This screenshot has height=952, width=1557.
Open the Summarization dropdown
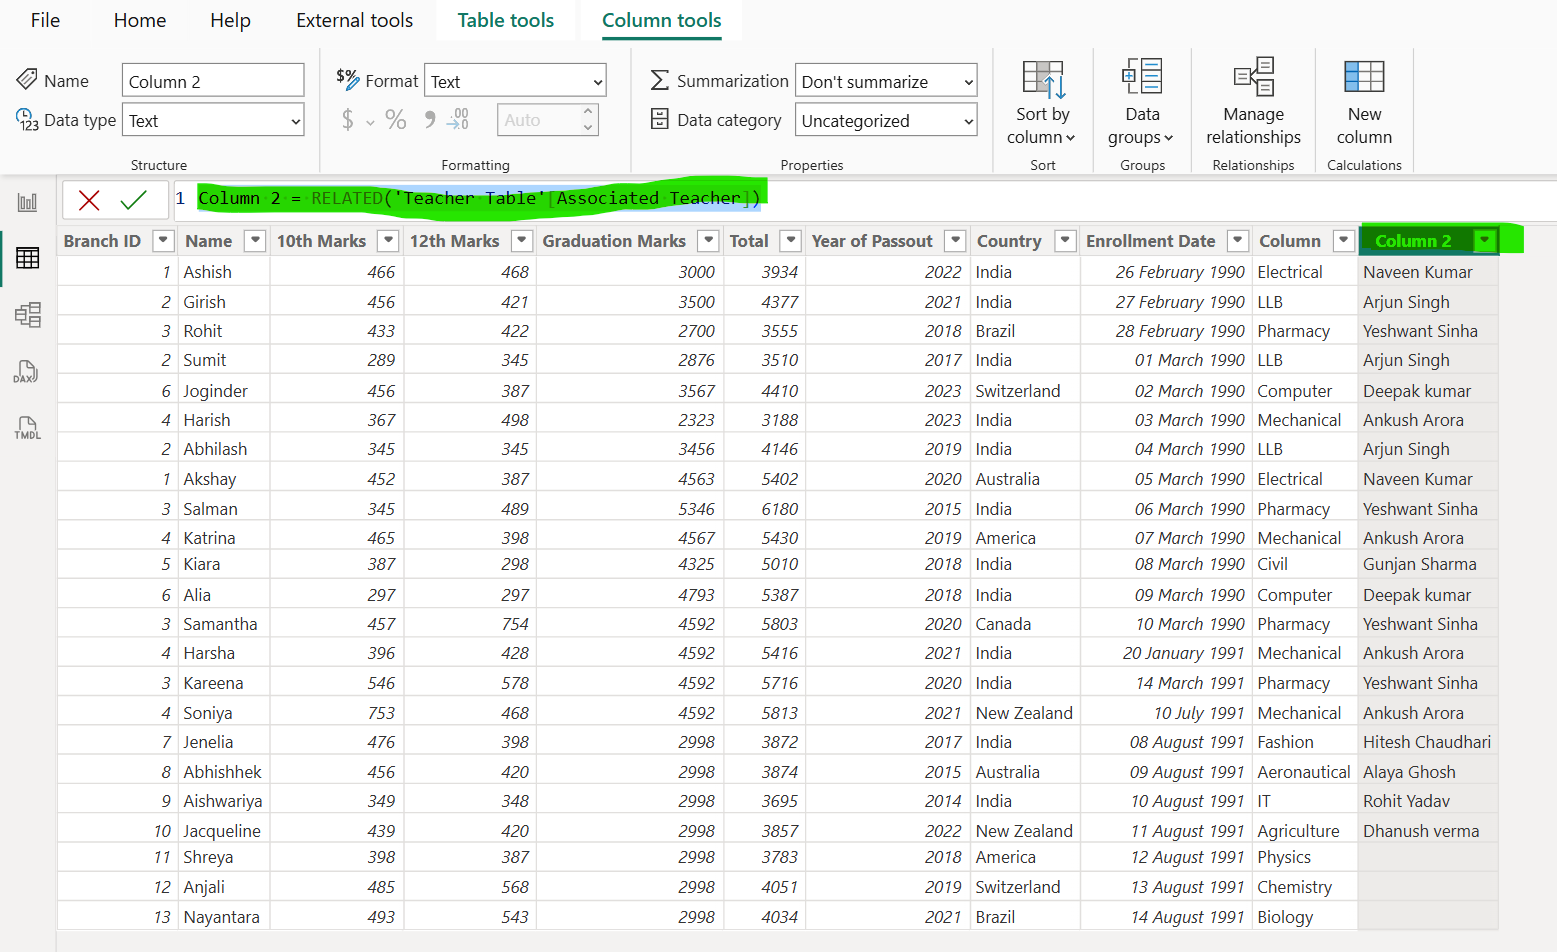click(885, 80)
